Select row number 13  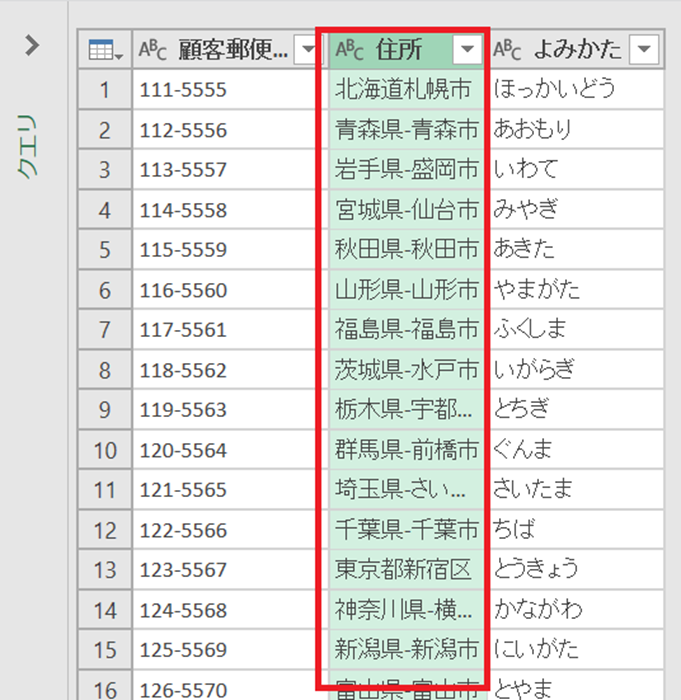pyautogui.click(x=103, y=569)
